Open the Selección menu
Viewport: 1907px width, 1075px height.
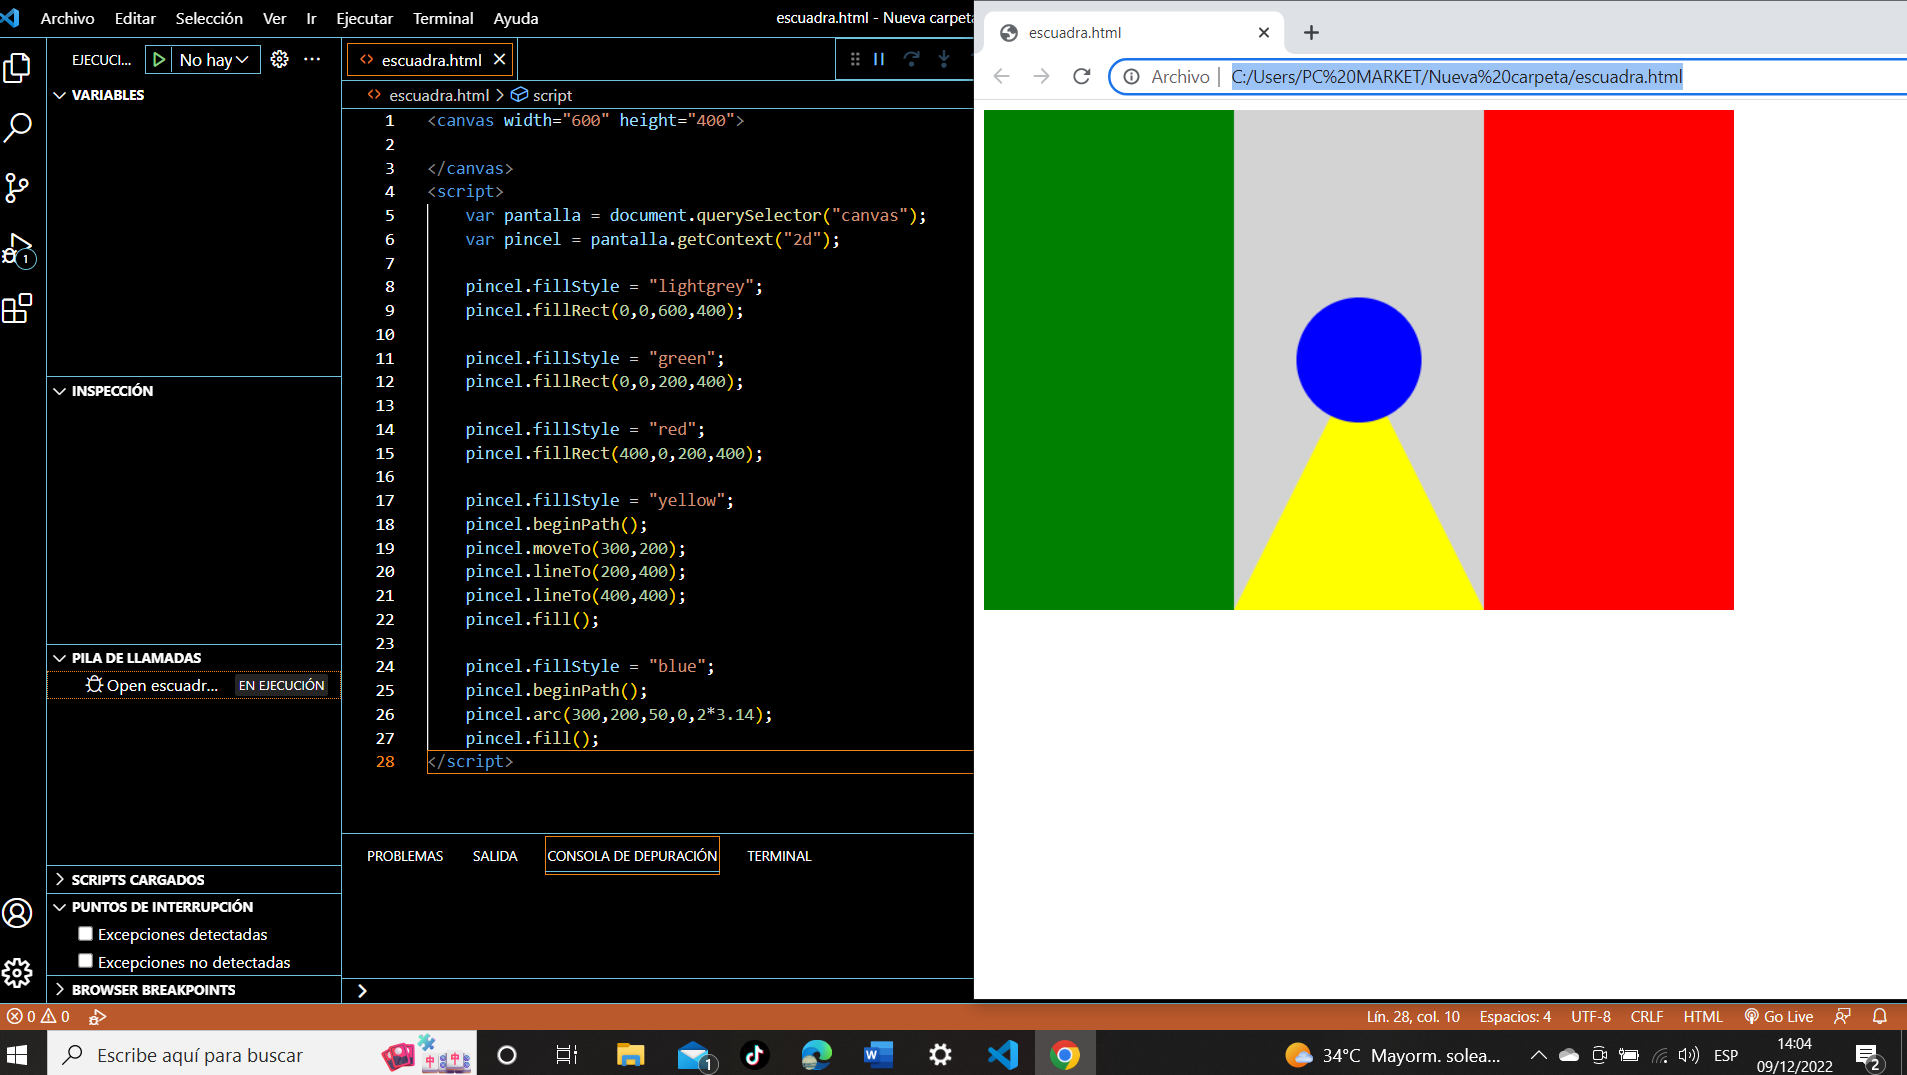[209, 18]
